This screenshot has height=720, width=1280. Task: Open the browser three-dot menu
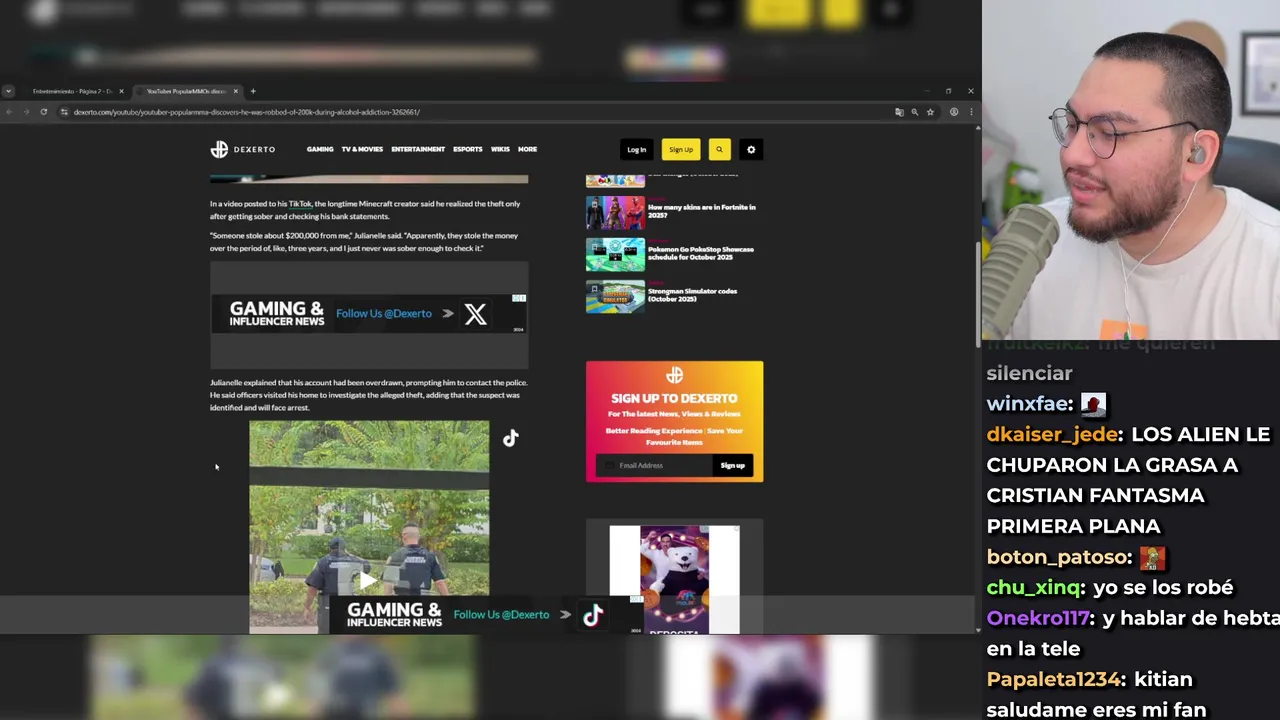point(970,112)
